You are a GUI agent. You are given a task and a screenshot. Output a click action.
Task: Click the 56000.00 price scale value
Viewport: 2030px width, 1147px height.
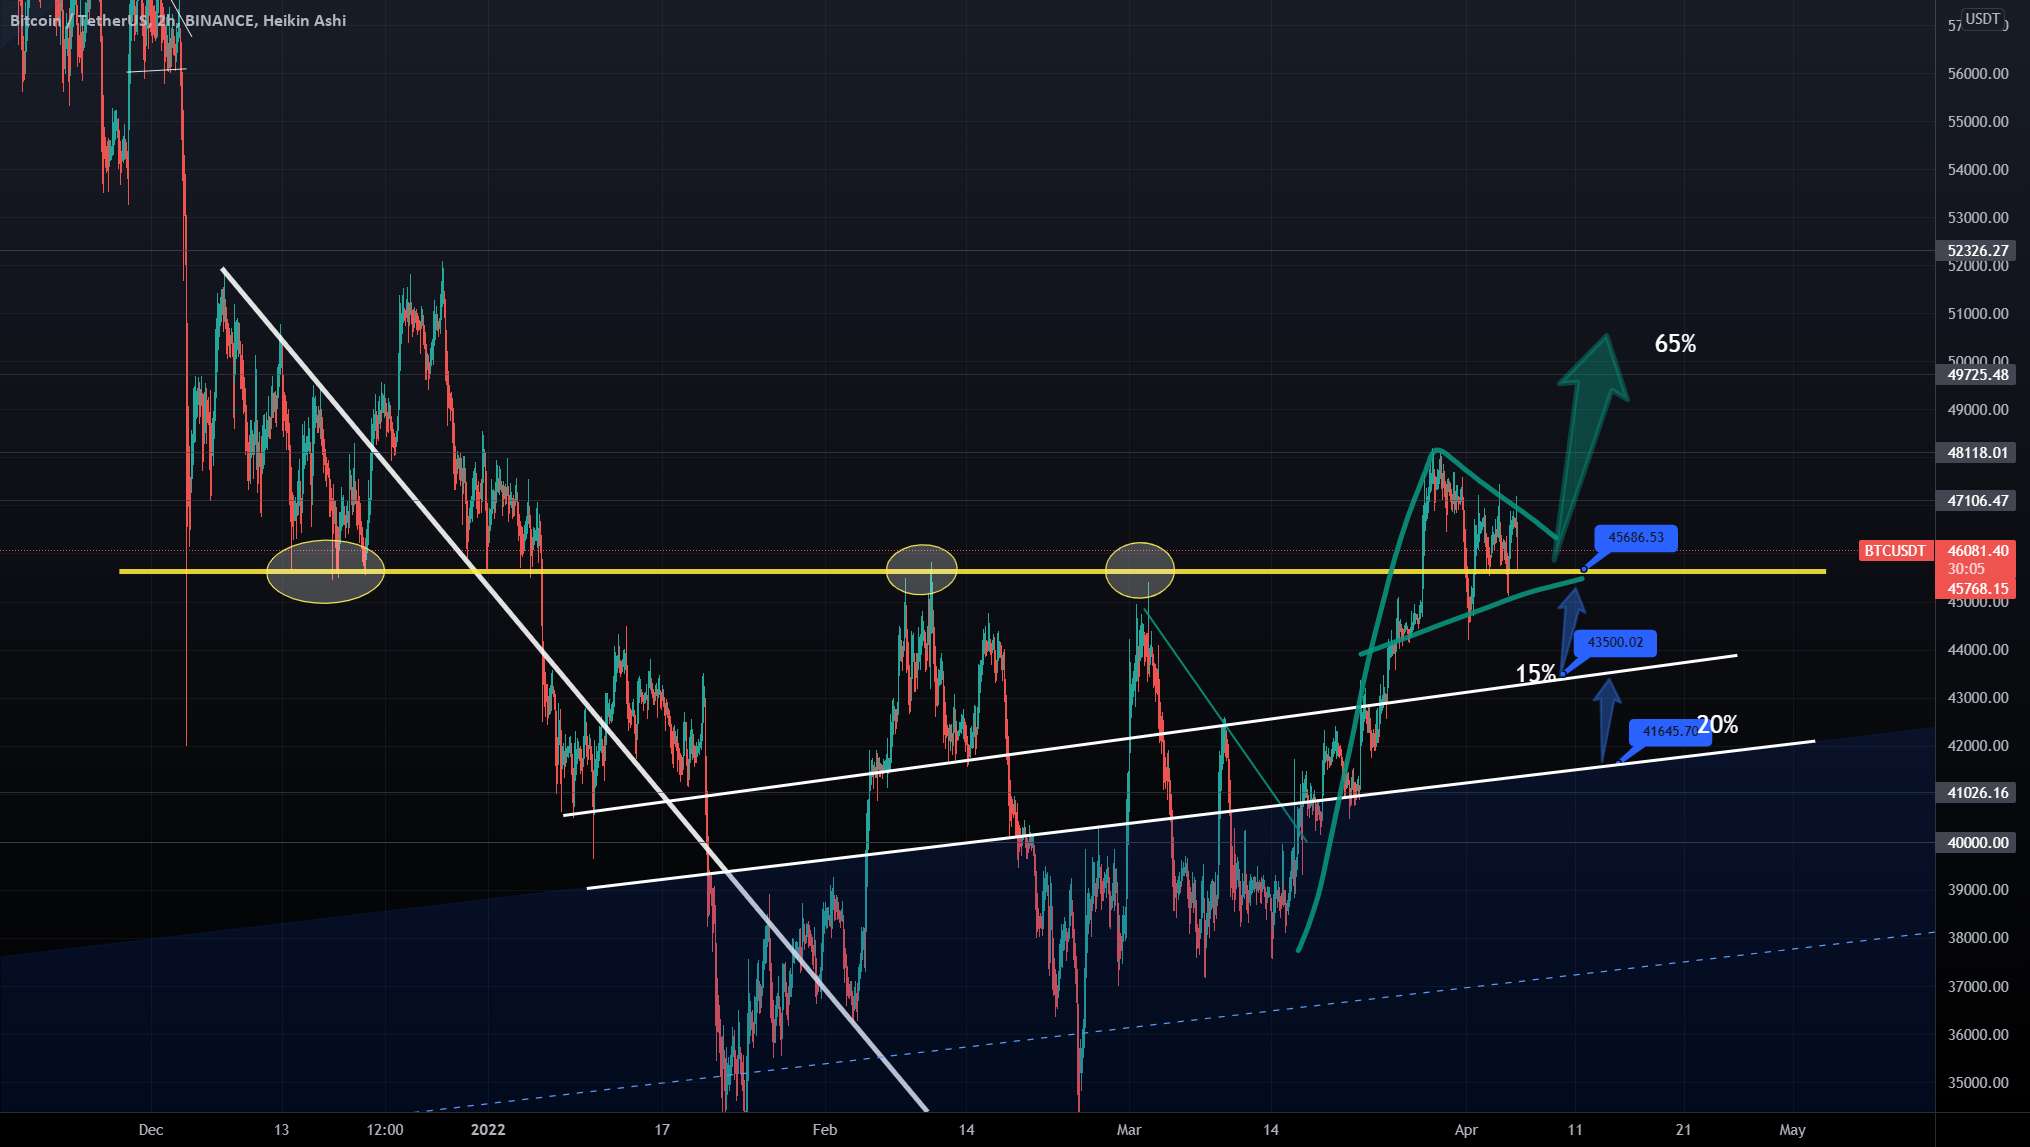(1978, 74)
